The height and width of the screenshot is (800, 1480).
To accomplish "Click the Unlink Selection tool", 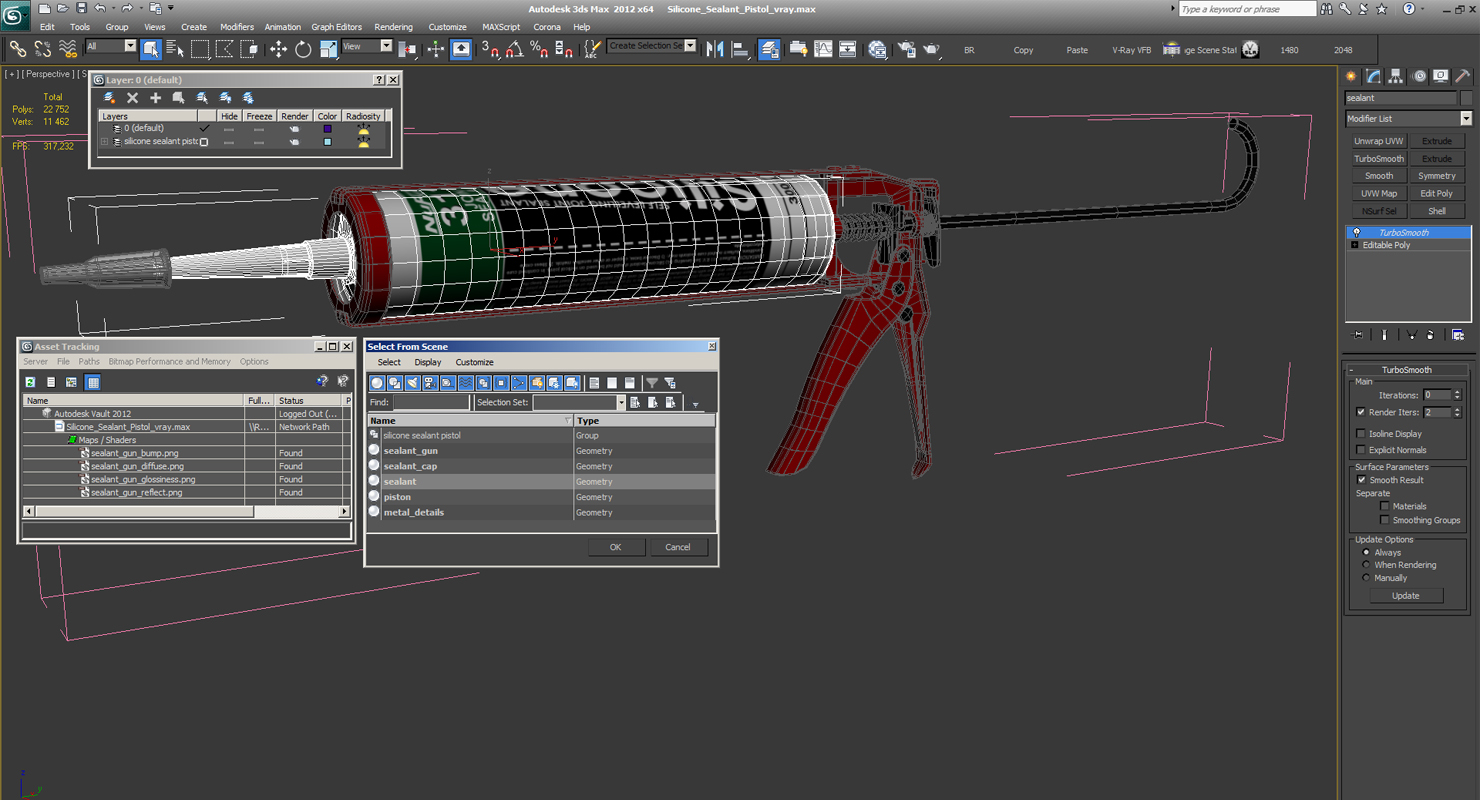I will point(43,49).
